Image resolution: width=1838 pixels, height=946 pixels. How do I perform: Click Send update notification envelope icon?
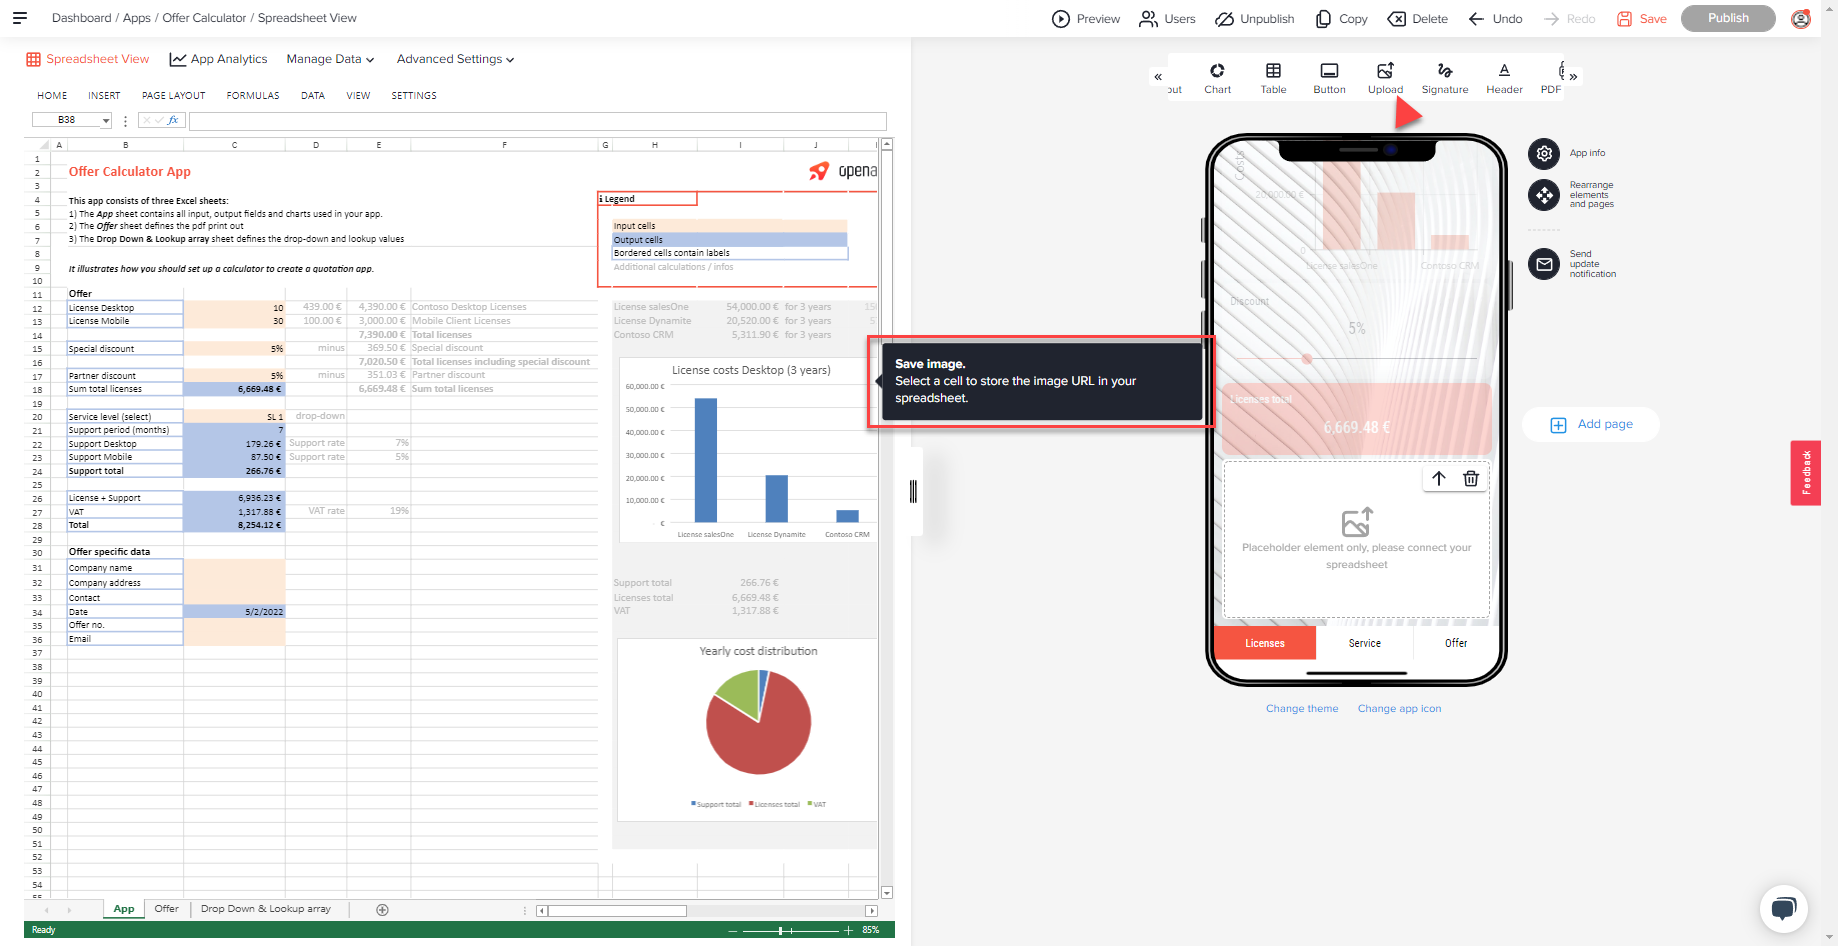pyautogui.click(x=1544, y=264)
